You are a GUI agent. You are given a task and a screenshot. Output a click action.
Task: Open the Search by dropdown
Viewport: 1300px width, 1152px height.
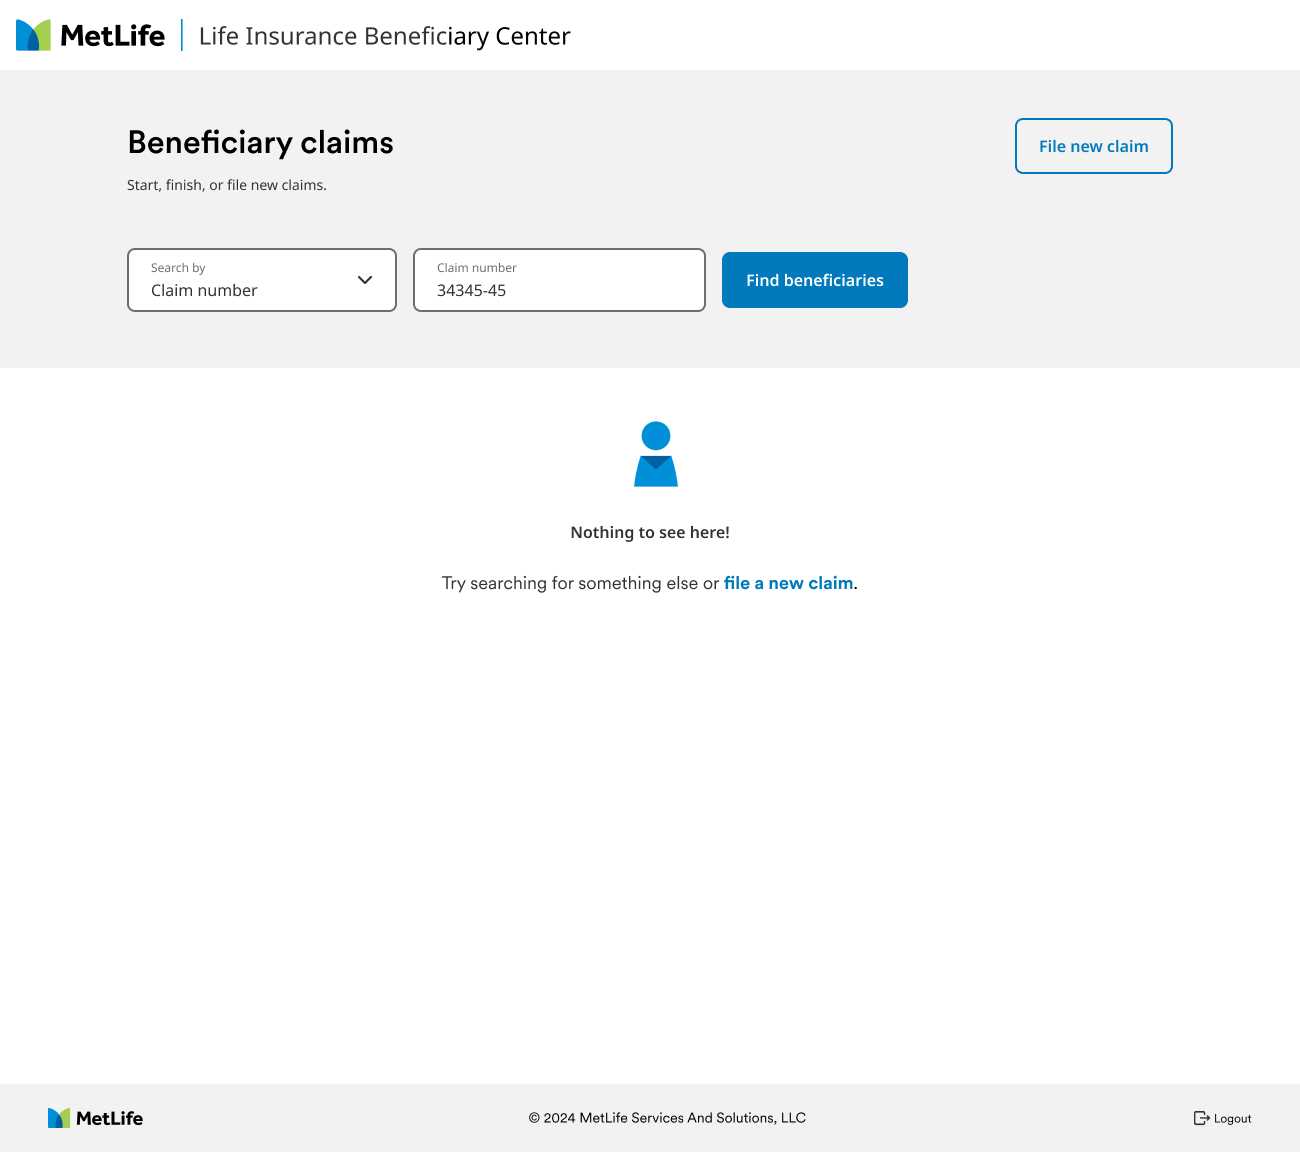(x=262, y=280)
